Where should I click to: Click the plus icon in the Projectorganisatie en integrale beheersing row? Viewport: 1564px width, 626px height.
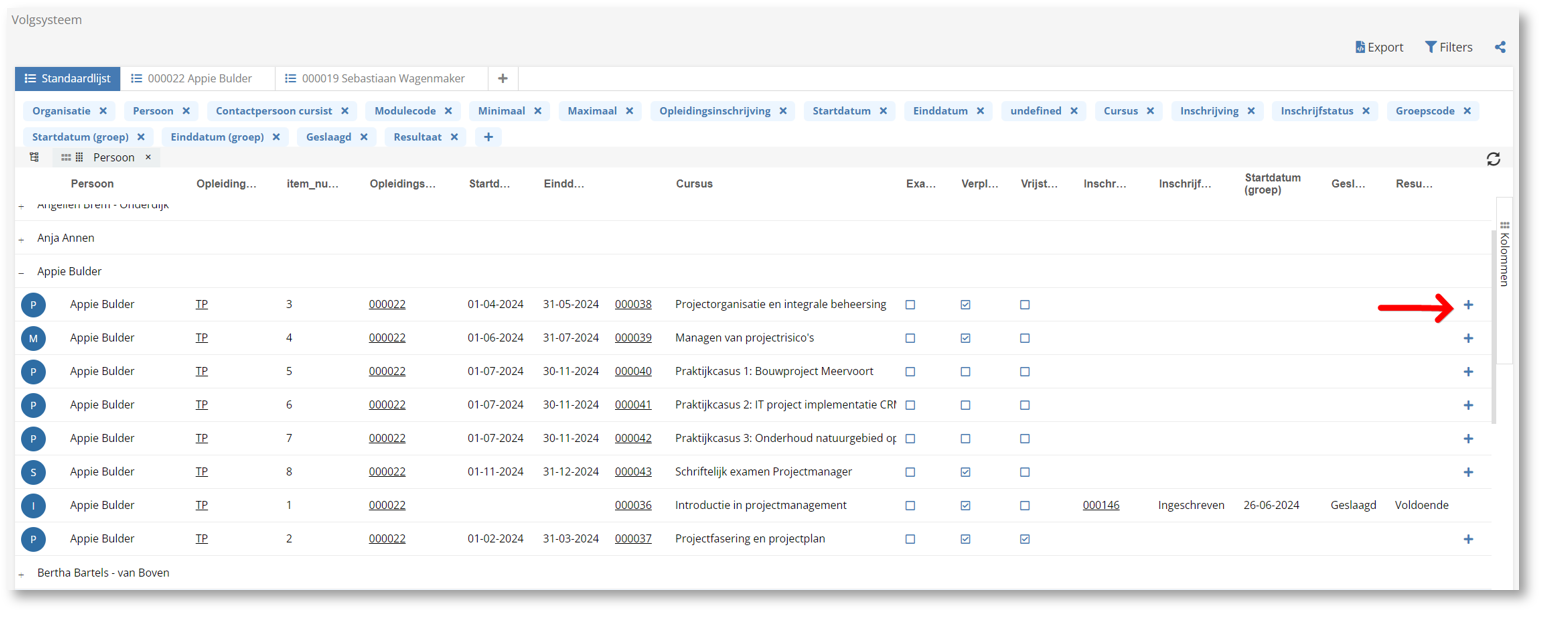coord(1468,304)
